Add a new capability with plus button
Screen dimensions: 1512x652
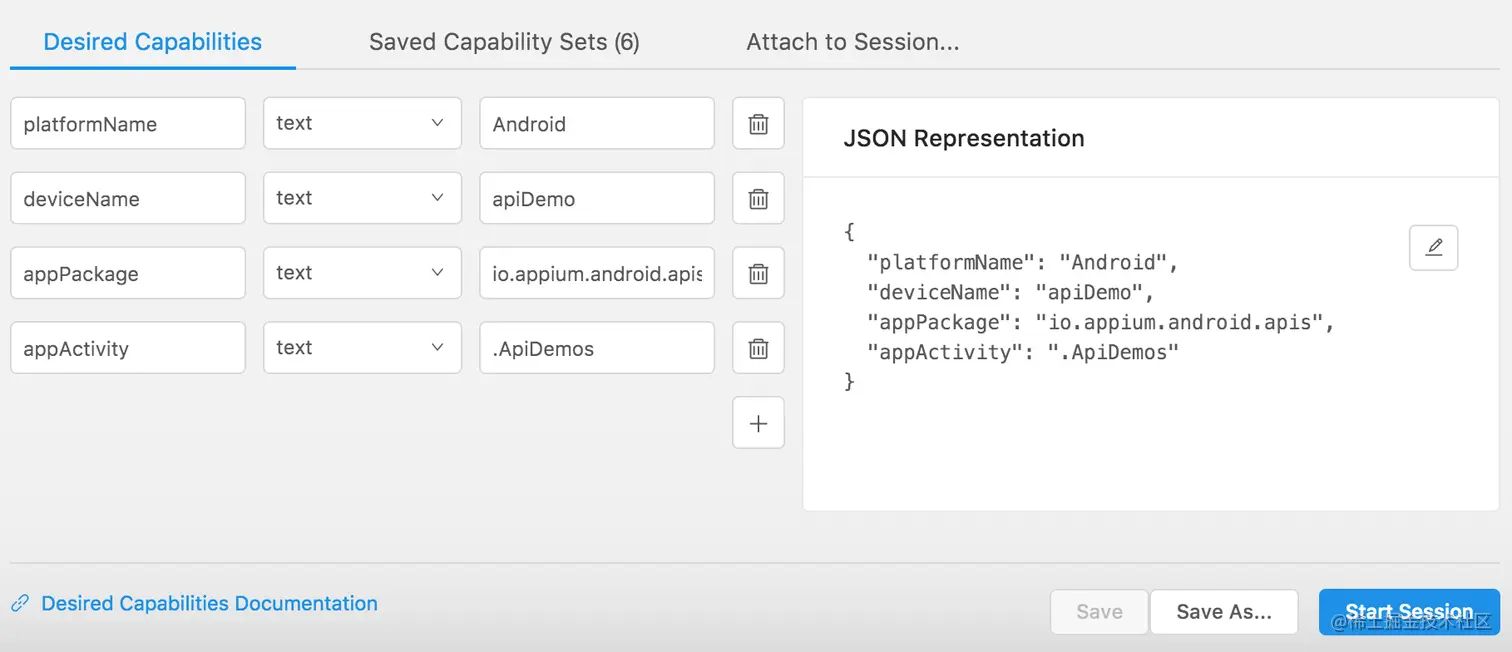click(758, 423)
